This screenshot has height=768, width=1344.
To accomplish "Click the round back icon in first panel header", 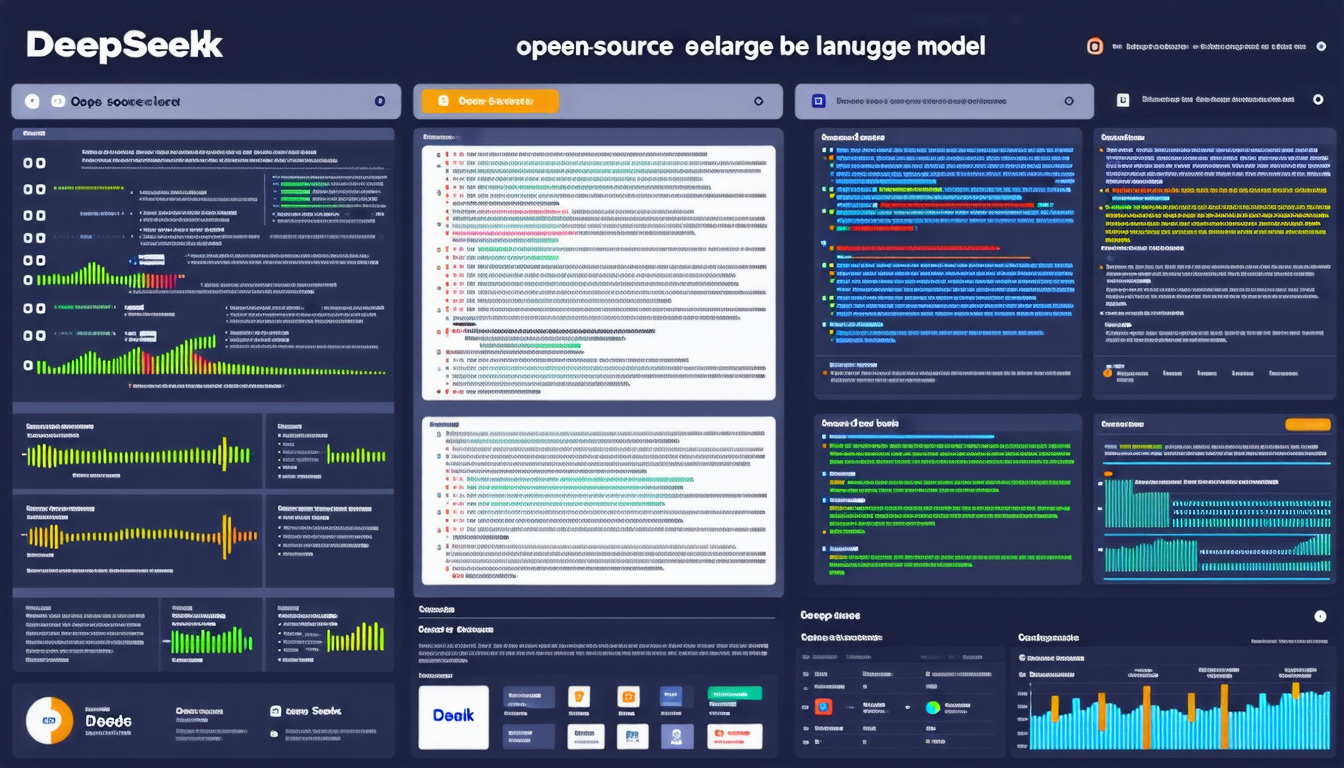I will pyautogui.click(x=32, y=101).
